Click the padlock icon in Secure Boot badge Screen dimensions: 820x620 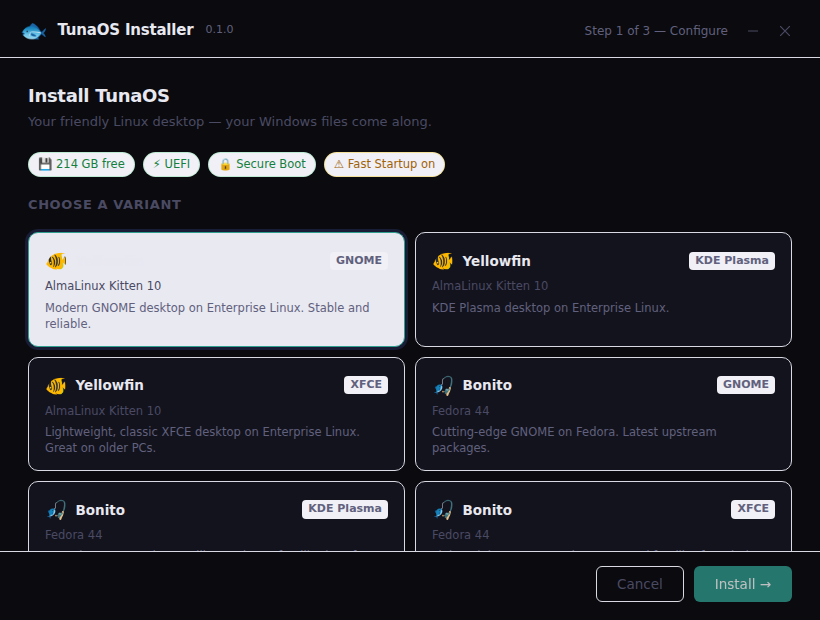[225, 164]
